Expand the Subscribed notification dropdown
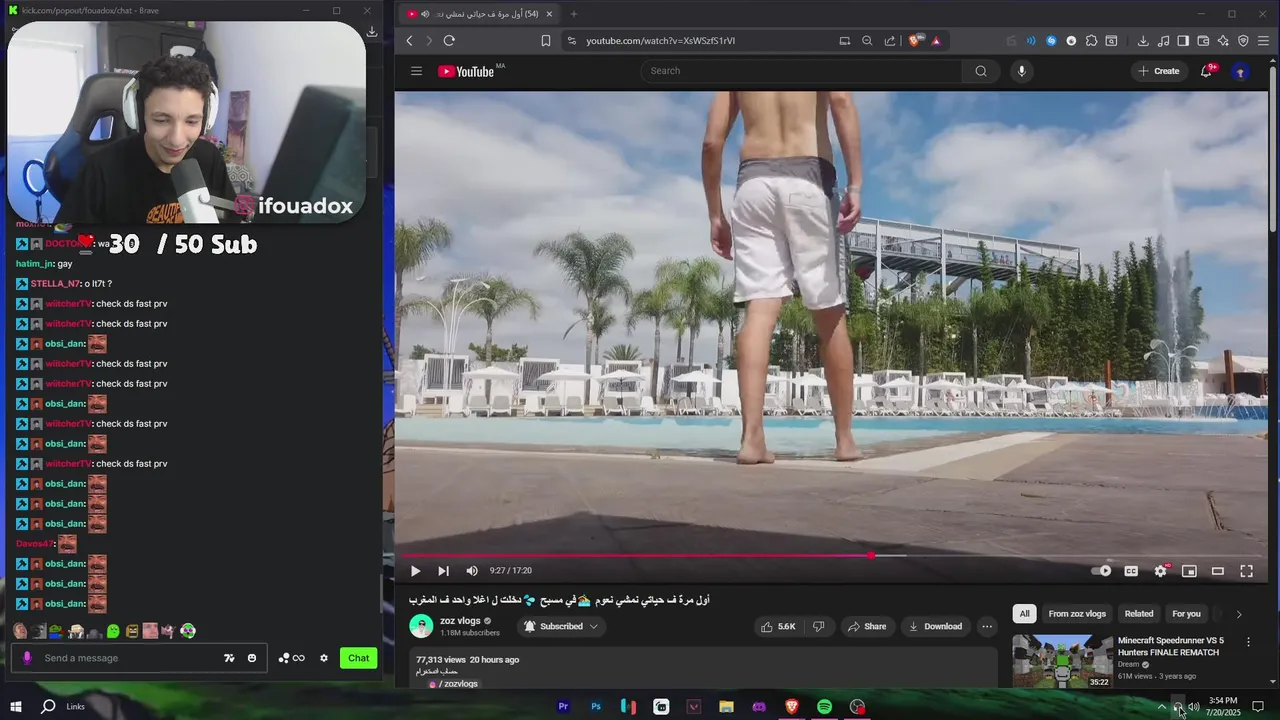This screenshot has height=720, width=1280. (x=561, y=627)
